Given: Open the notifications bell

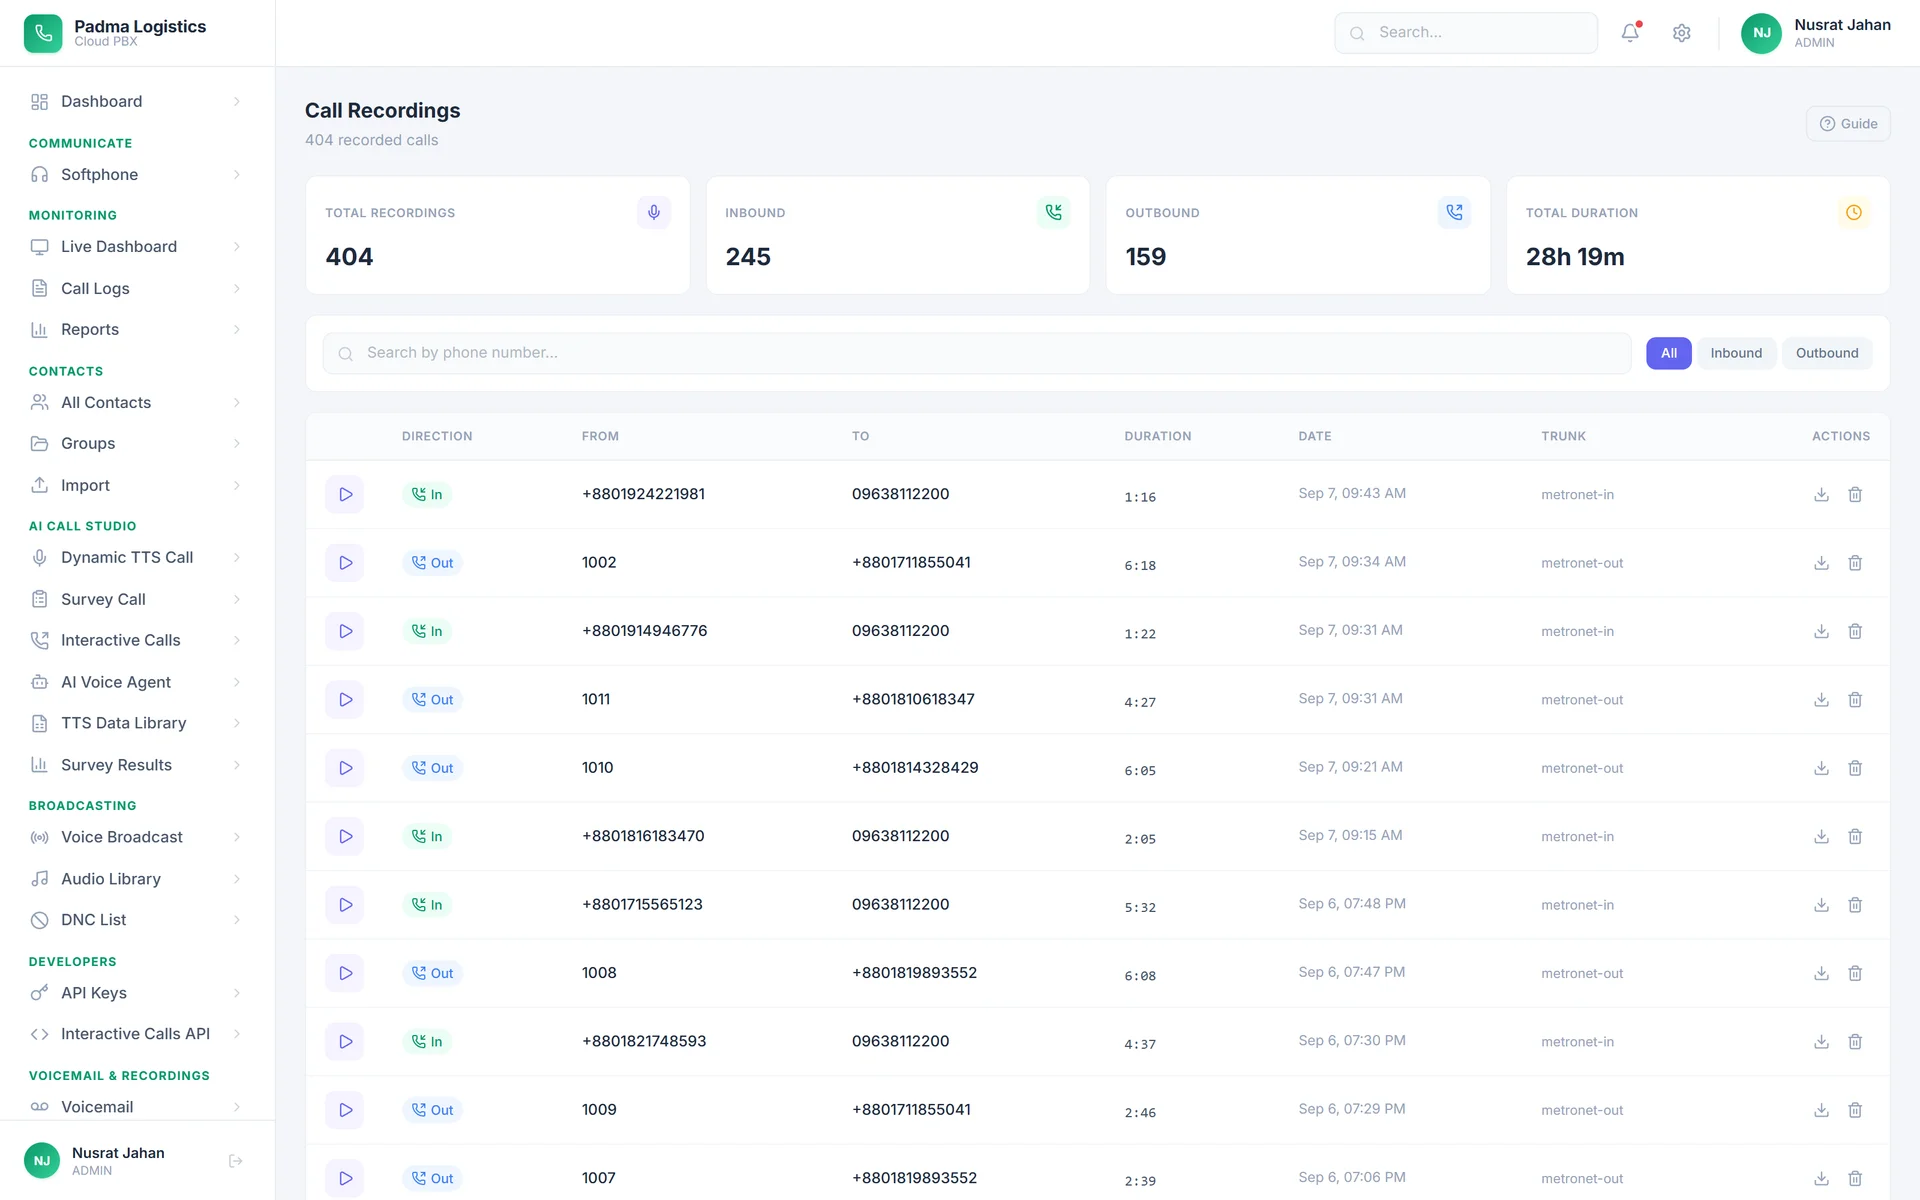Looking at the screenshot, I should tap(1630, 33).
